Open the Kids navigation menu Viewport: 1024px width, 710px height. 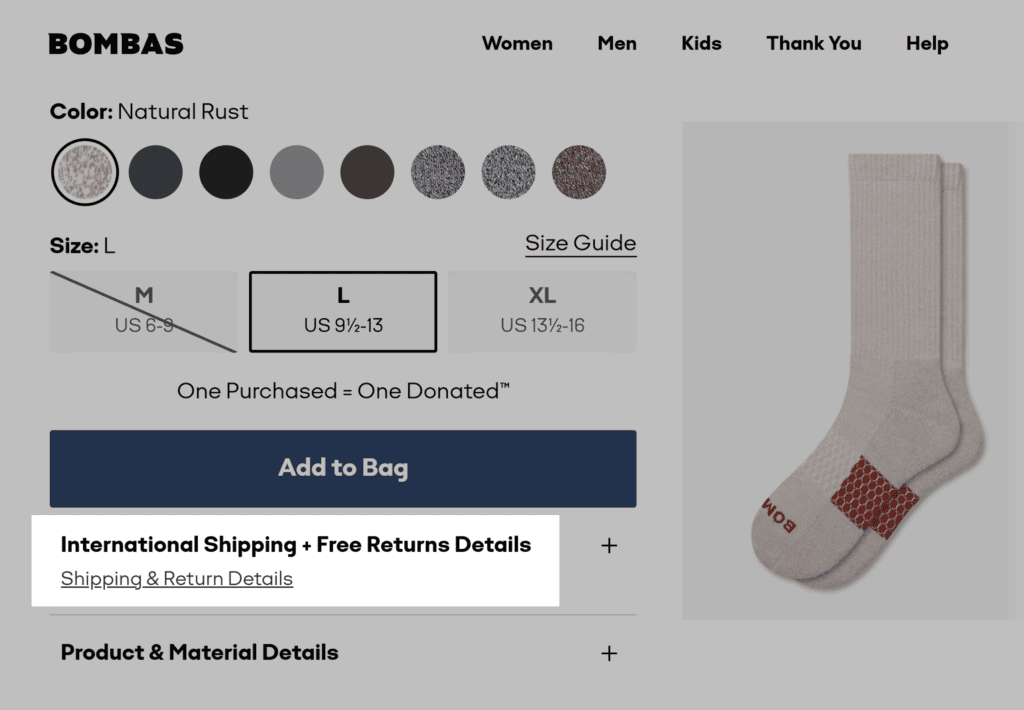(701, 43)
